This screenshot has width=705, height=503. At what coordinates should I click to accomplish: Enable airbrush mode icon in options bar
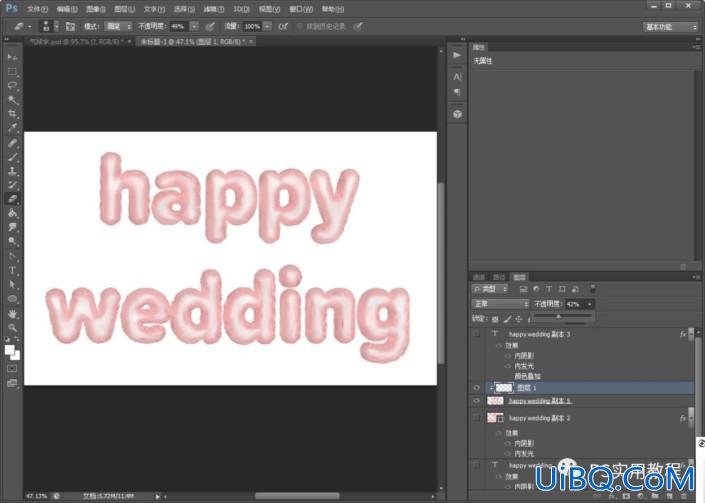pyautogui.click(x=283, y=27)
